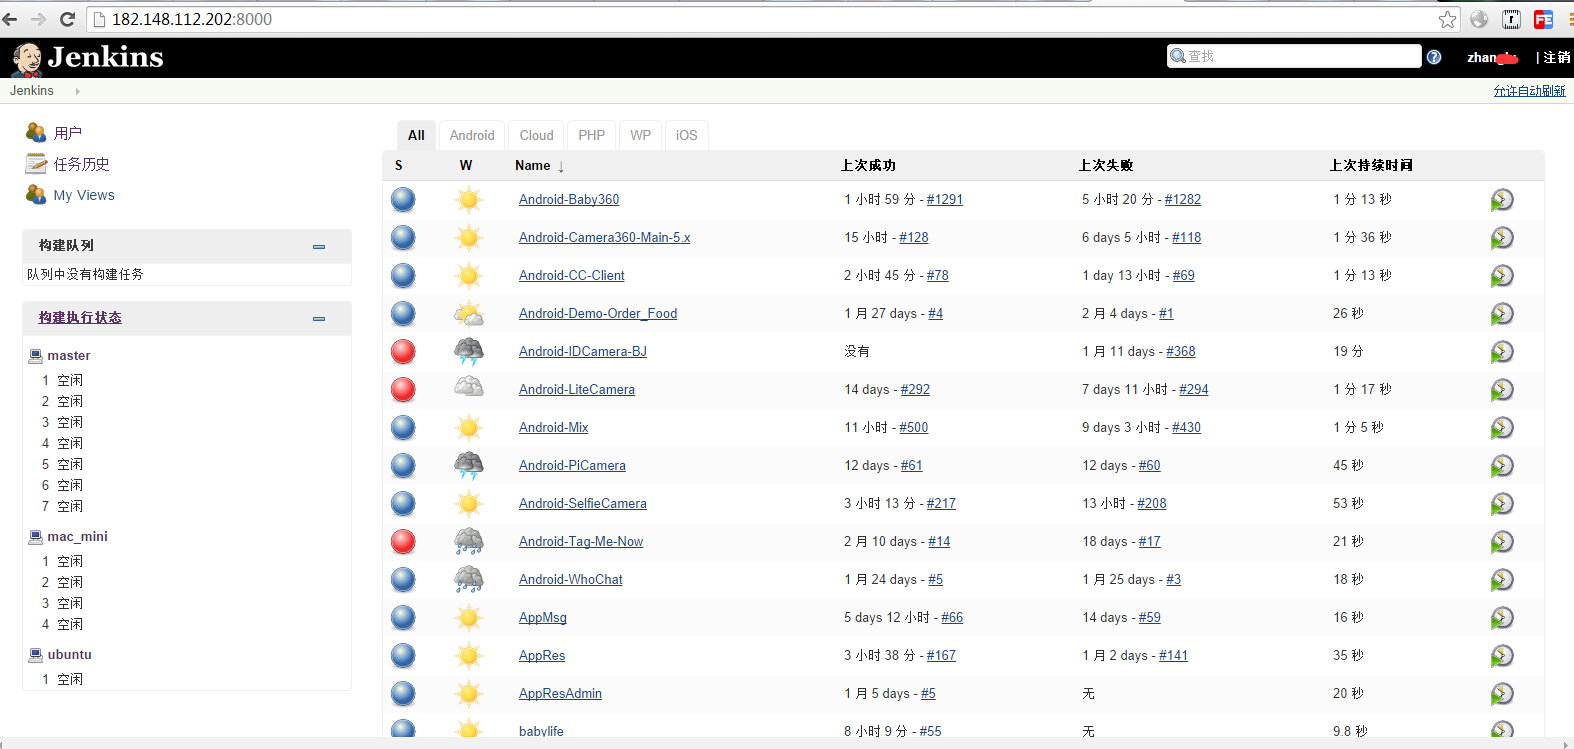Click the Jenkins logo in header
This screenshot has height=749, width=1574.
[x=88, y=58]
